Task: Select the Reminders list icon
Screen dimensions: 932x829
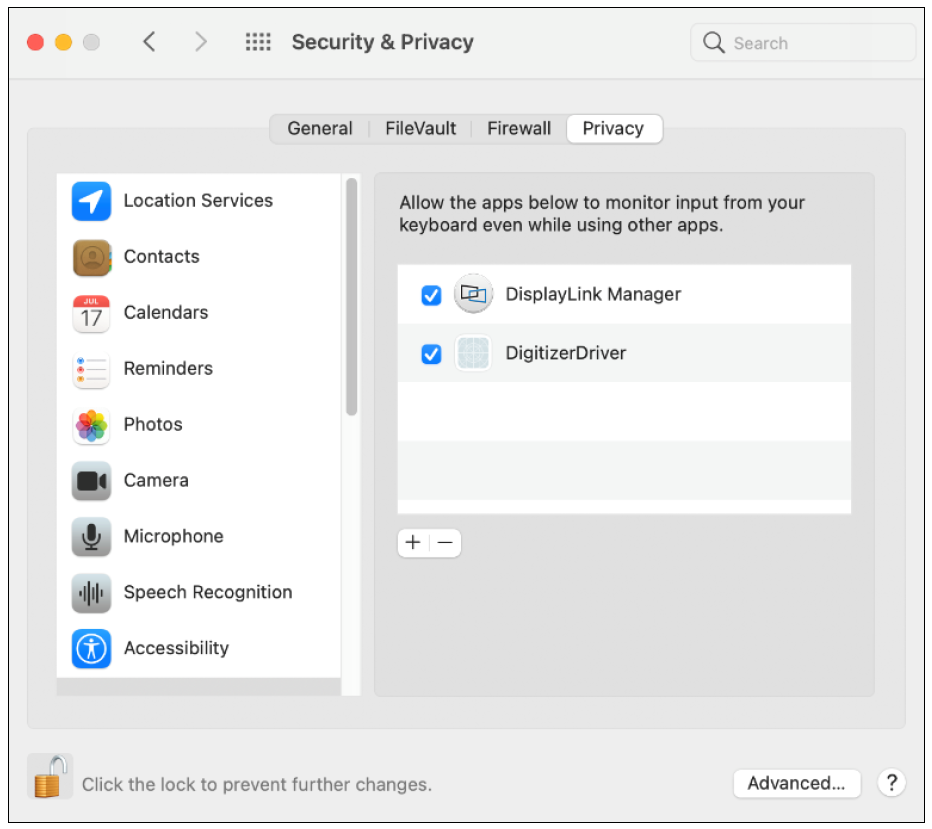Action: click(91, 369)
